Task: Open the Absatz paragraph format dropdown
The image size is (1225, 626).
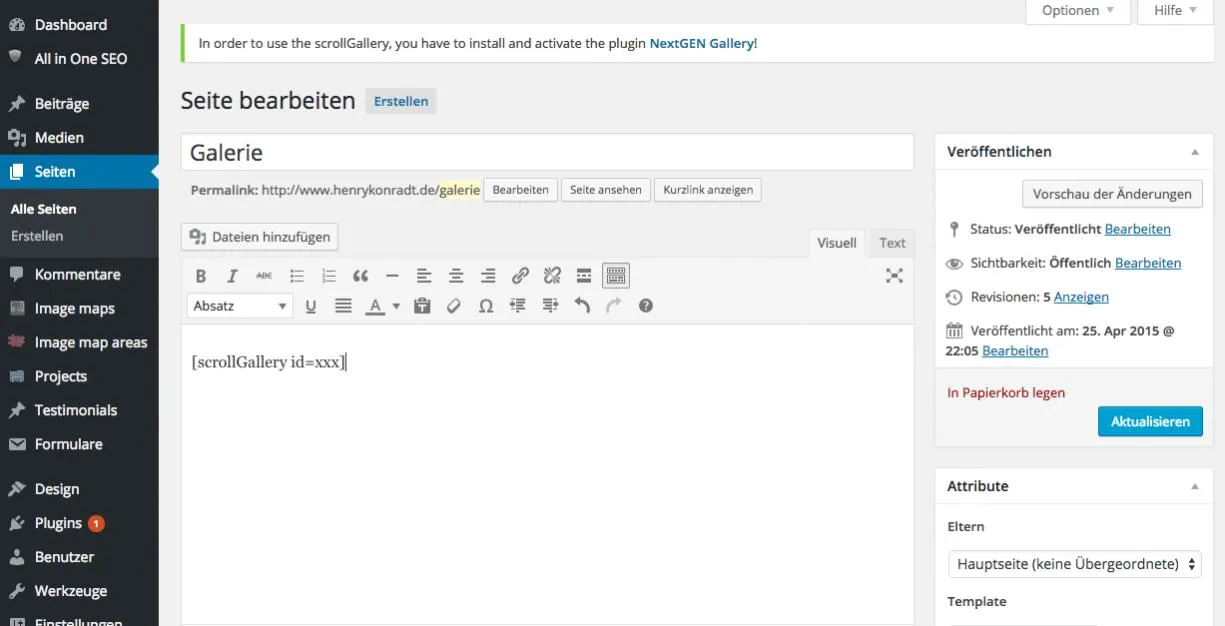Action: tap(240, 306)
